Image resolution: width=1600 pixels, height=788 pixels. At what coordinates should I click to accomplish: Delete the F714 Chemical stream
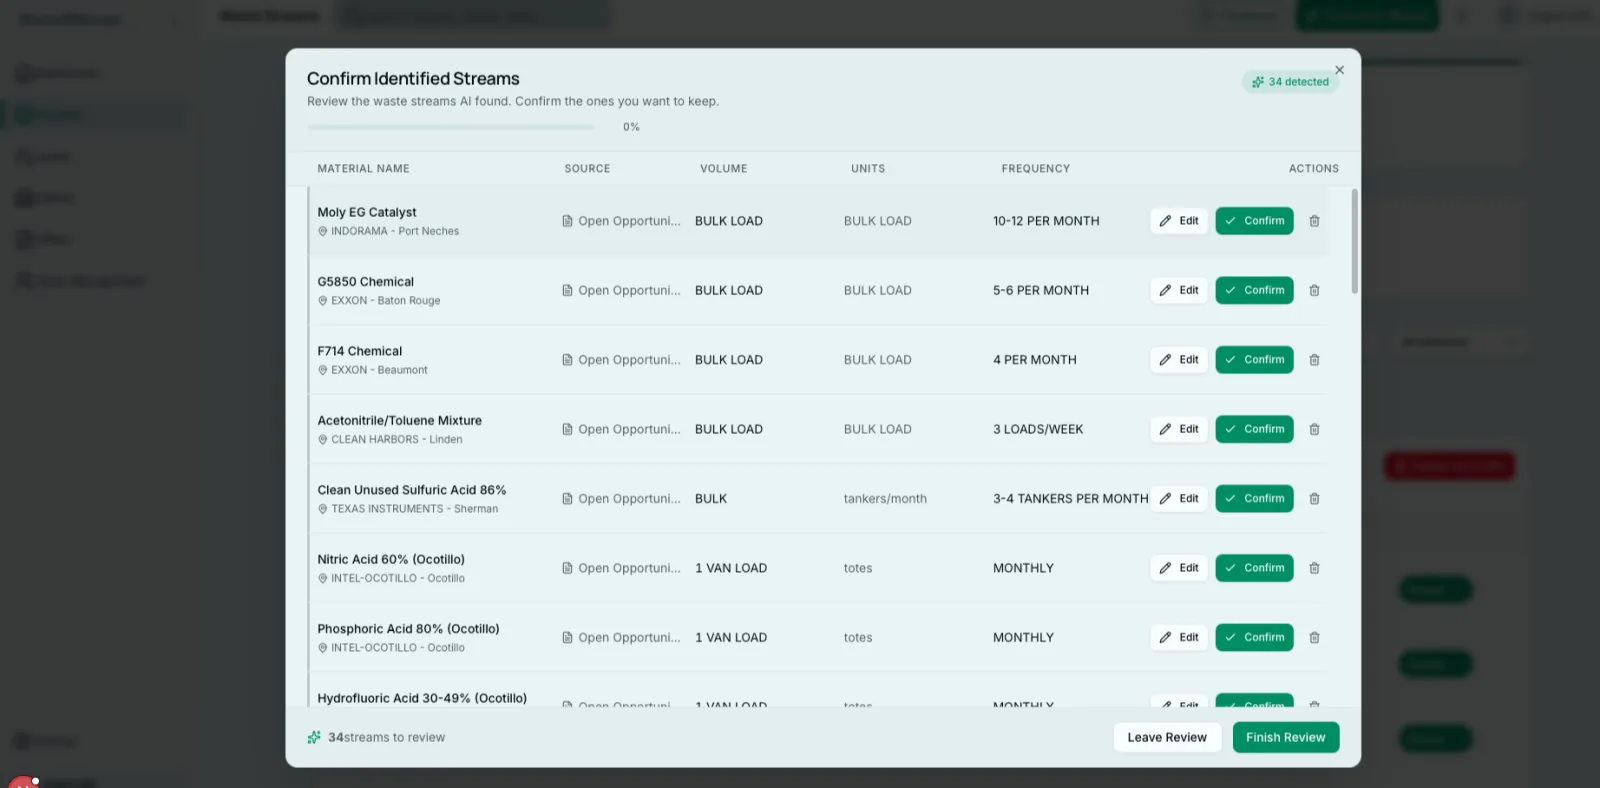coord(1314,360)
